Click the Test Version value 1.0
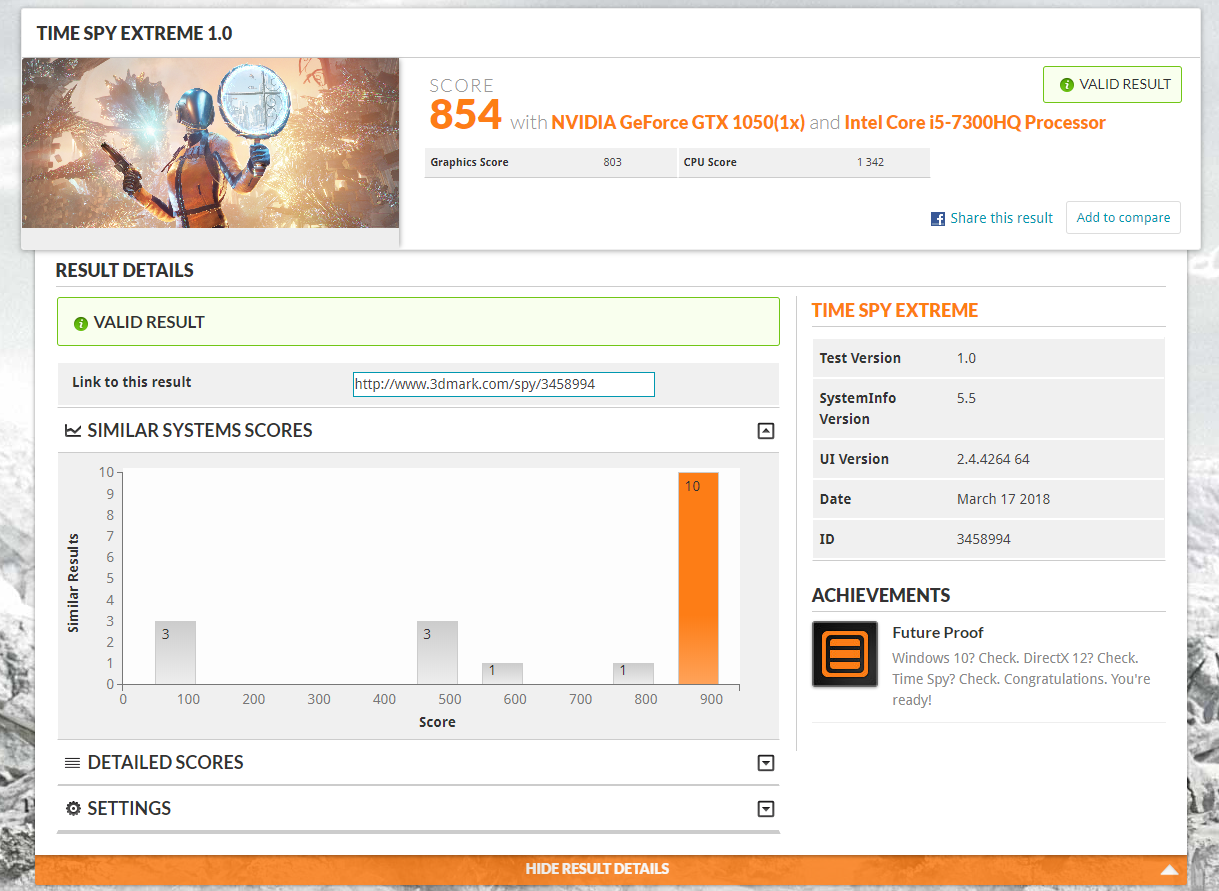The height and width of the screenshot is (891, 1219). pyautogui.click(x=966, y=358)
